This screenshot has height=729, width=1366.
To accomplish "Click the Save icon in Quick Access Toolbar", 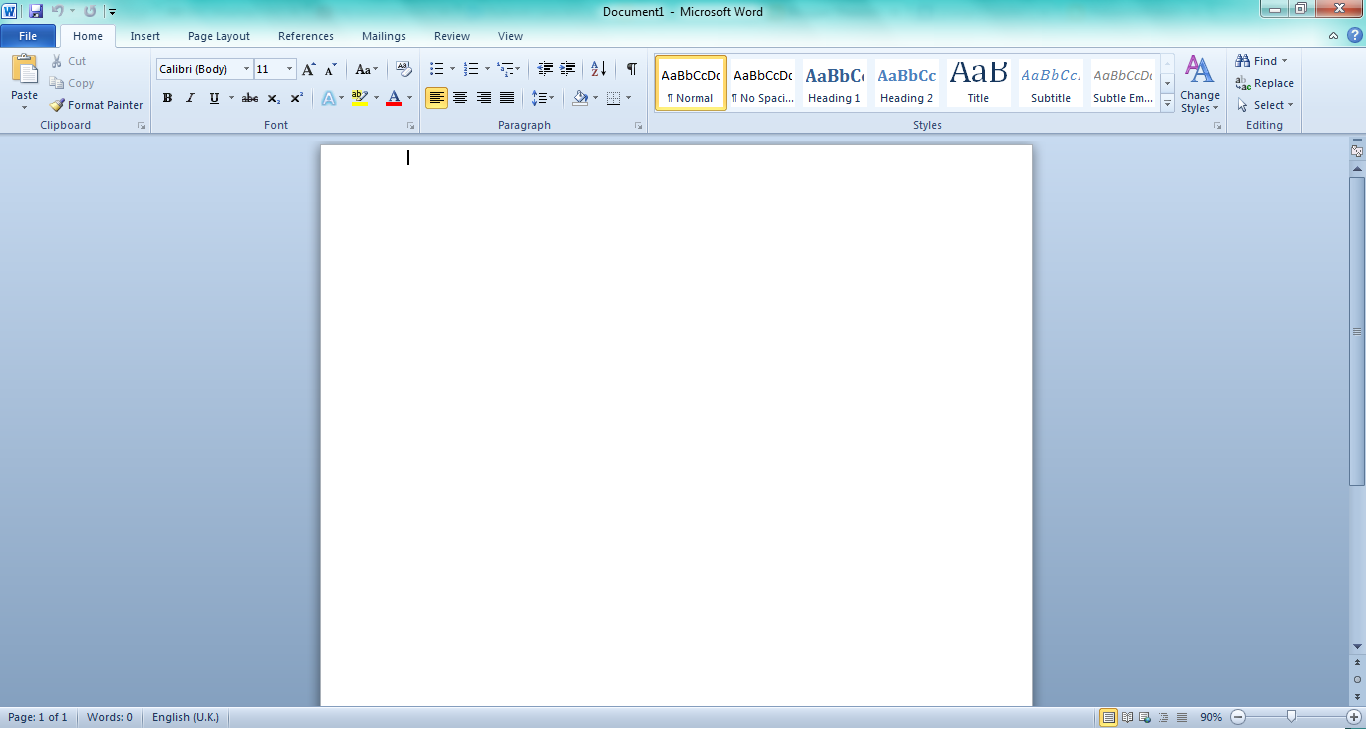I will (x=36, y=11).
